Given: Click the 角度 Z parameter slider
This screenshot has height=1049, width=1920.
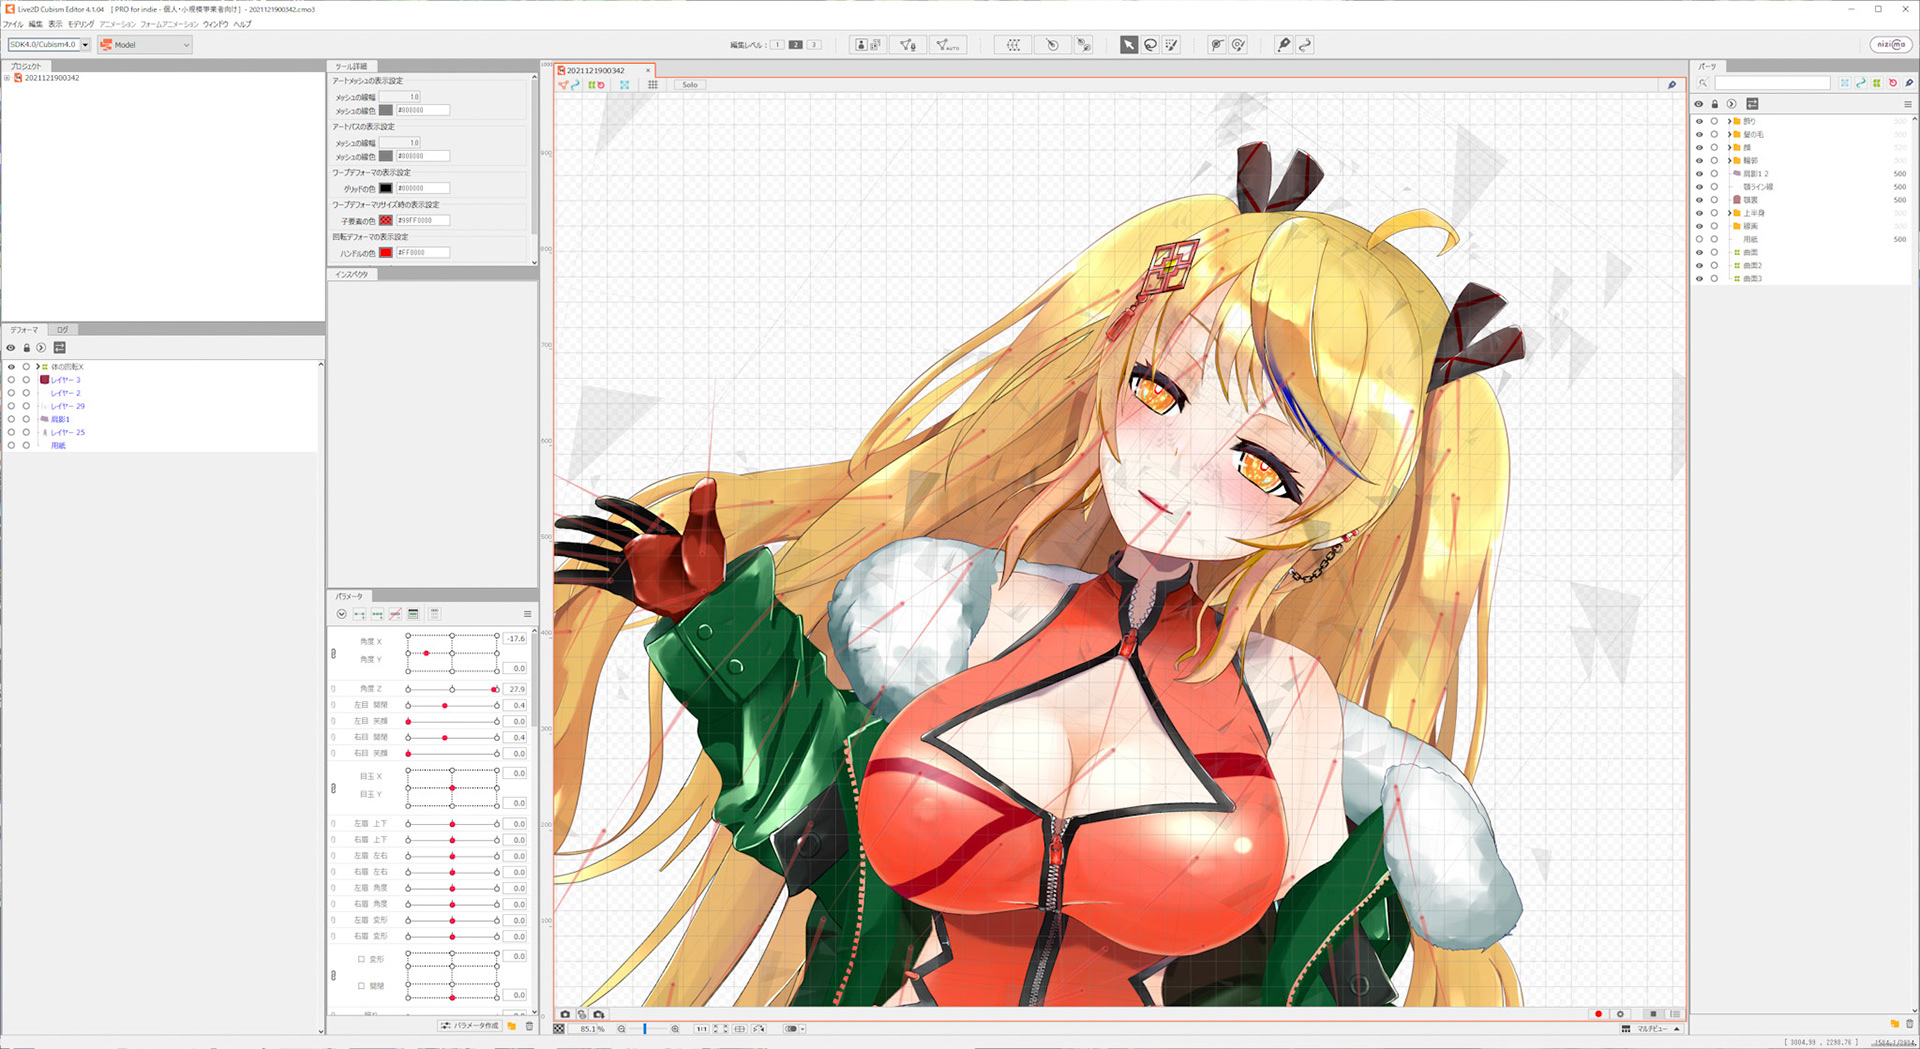Looking at the screenshot, I should pos(452,689).
